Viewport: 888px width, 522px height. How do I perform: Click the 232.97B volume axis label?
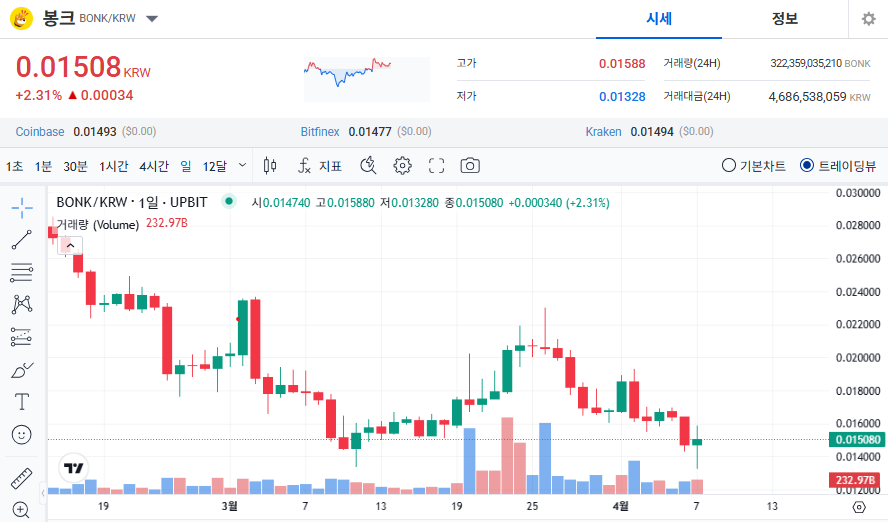tap(857, 480)
